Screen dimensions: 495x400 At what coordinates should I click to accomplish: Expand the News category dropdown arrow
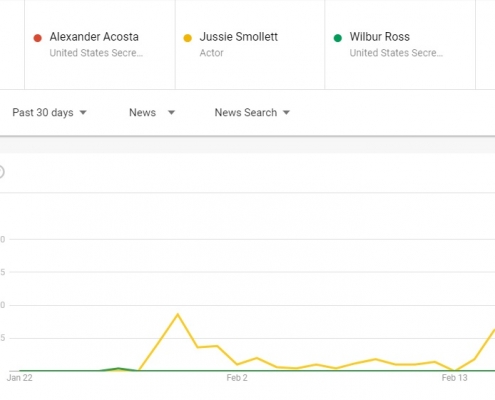[x=171, y=113]
